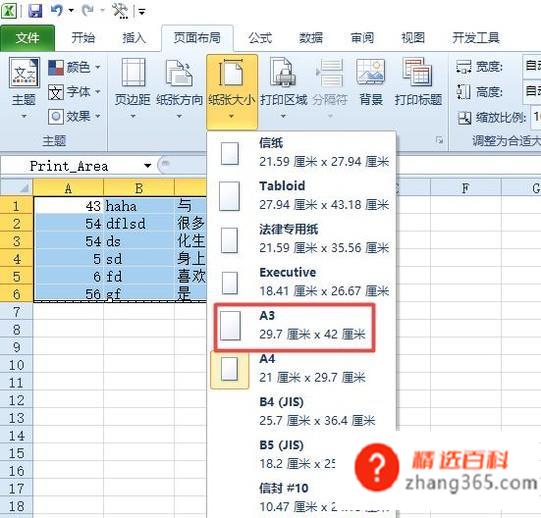Switch to the 公式 tab
Screen dimensions: 541x518
point(260,37)
